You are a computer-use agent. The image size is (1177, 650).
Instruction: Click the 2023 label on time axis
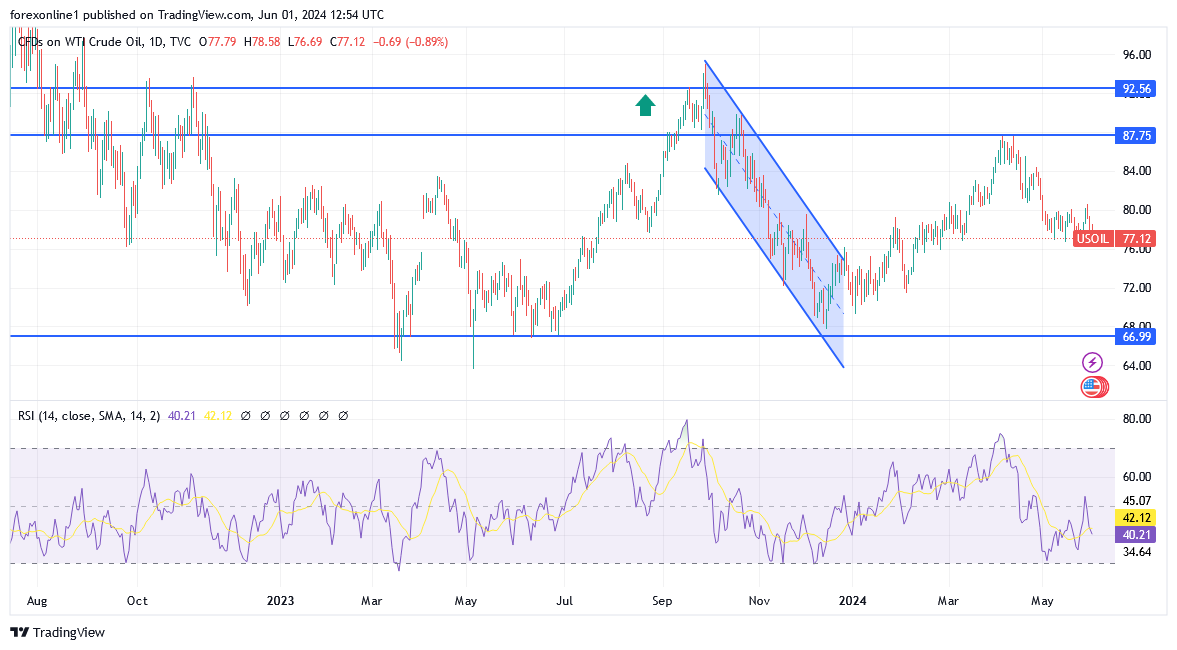pos(281,601)
